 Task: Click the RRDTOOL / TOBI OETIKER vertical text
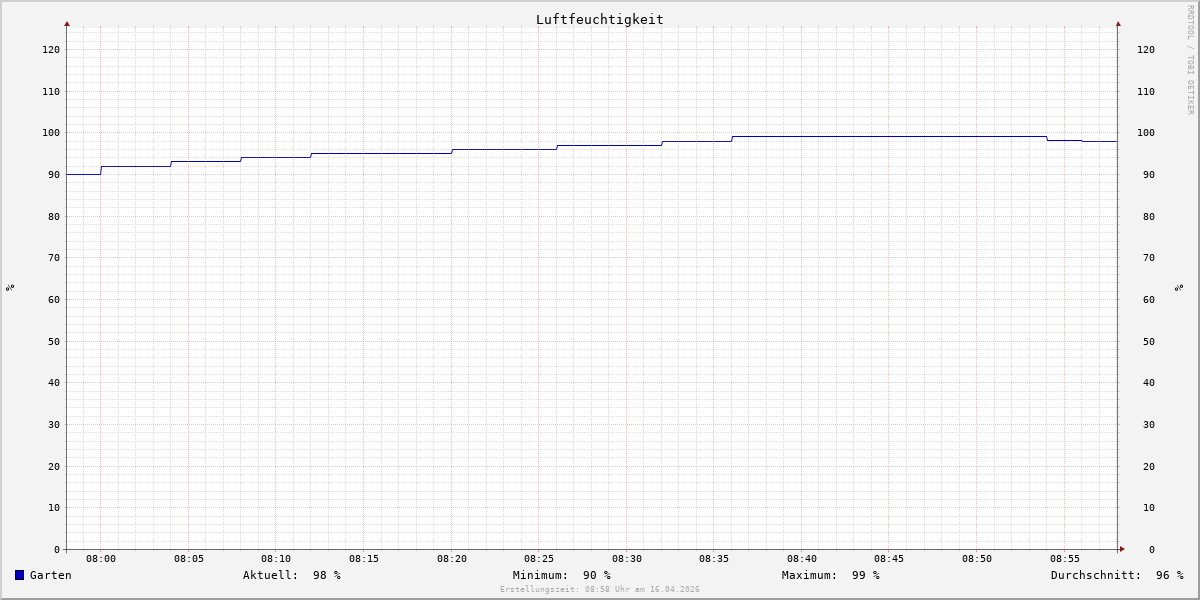[x=1190, y=60]
